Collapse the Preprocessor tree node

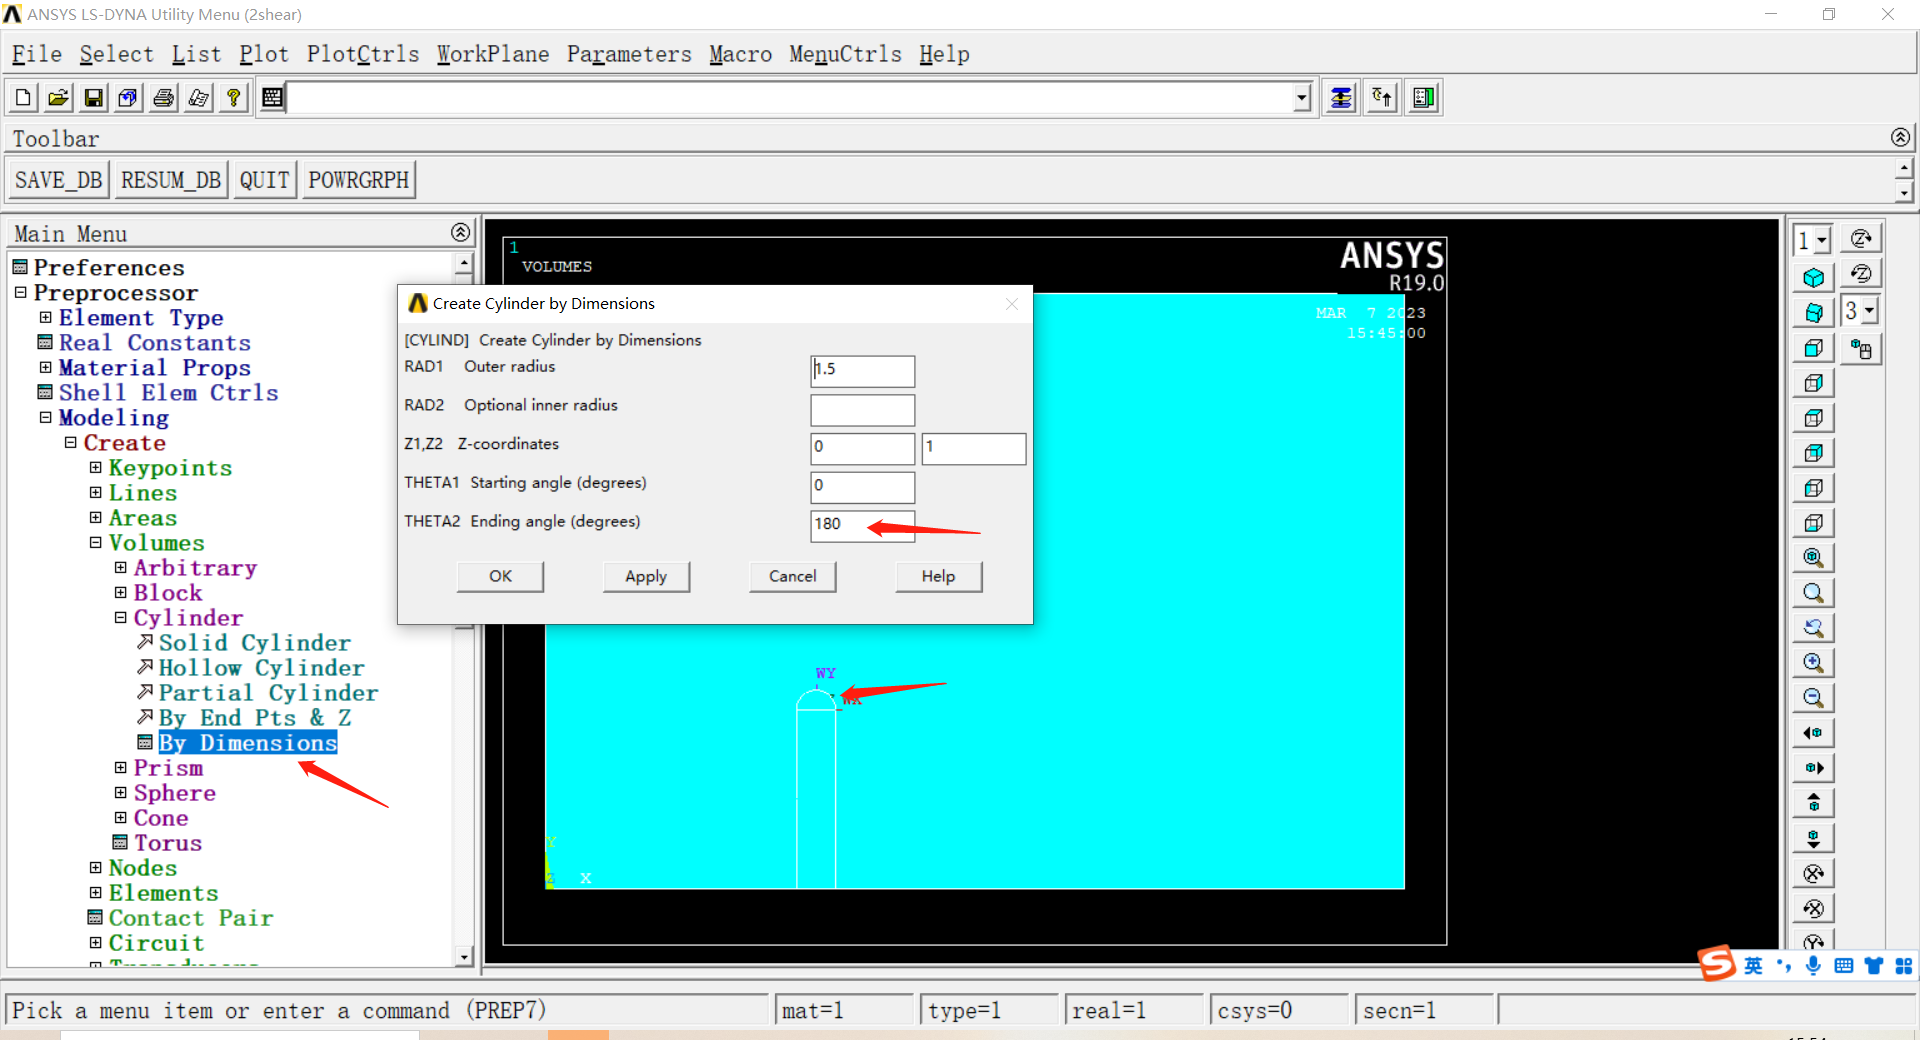[x=20, y=292]
